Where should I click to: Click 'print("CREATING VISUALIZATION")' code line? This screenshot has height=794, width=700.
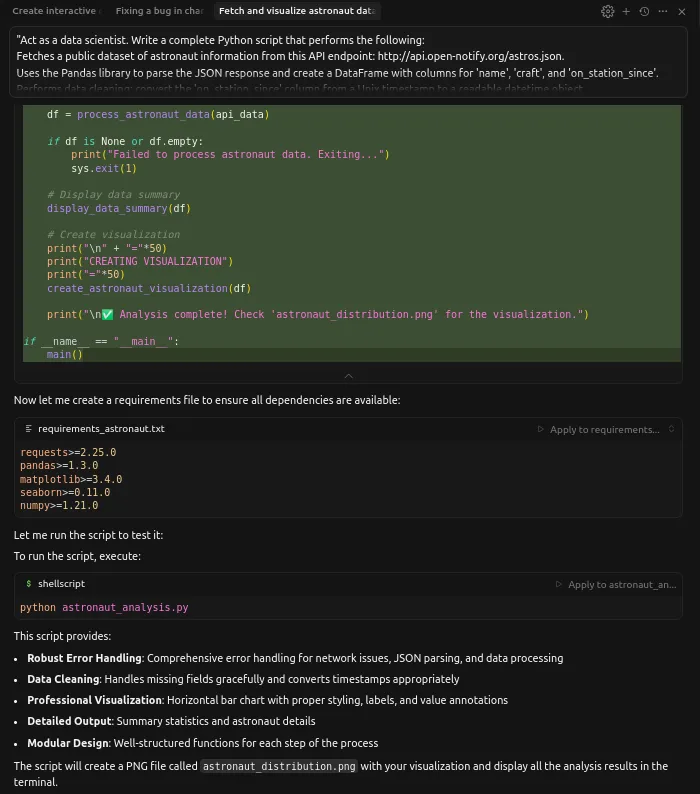click(140, 261)
